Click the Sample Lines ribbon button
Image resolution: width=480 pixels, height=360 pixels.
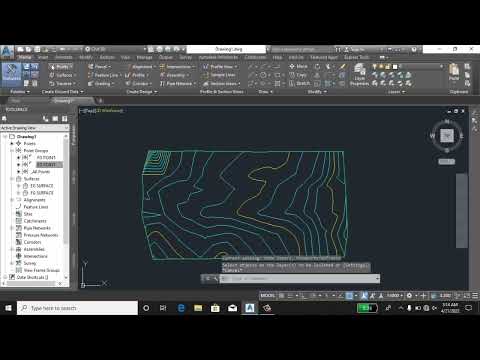[219, 75]
